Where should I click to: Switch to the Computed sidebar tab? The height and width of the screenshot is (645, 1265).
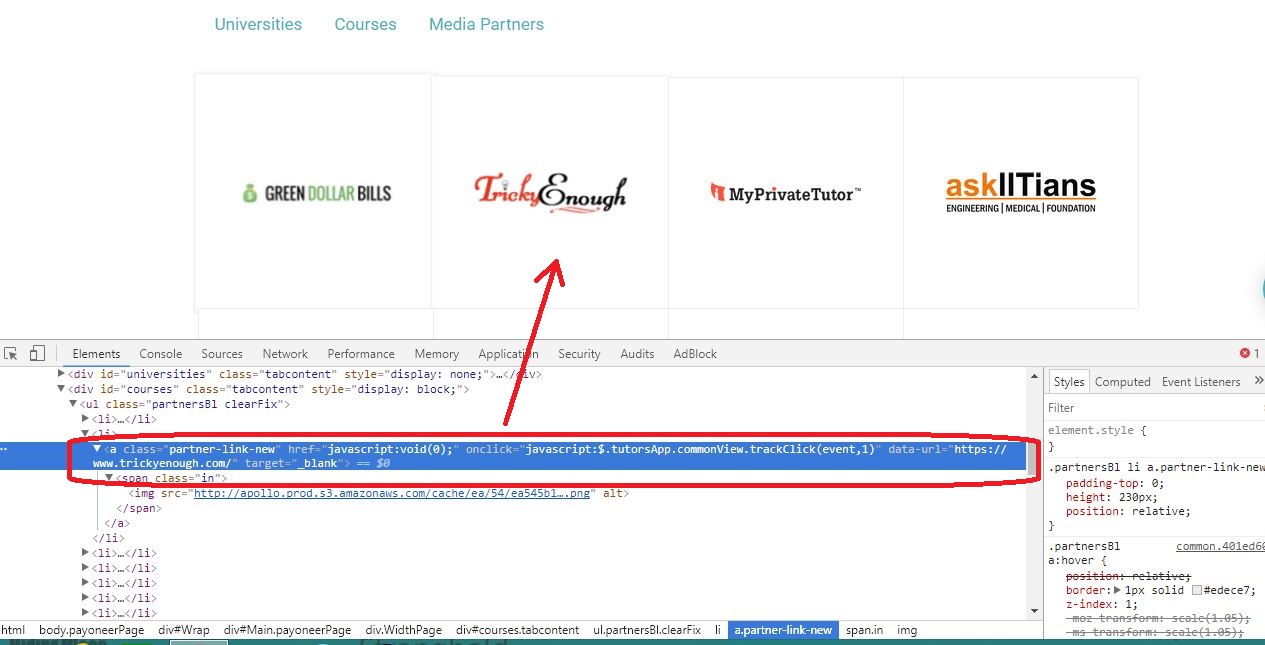click(x=1123, y=381)
